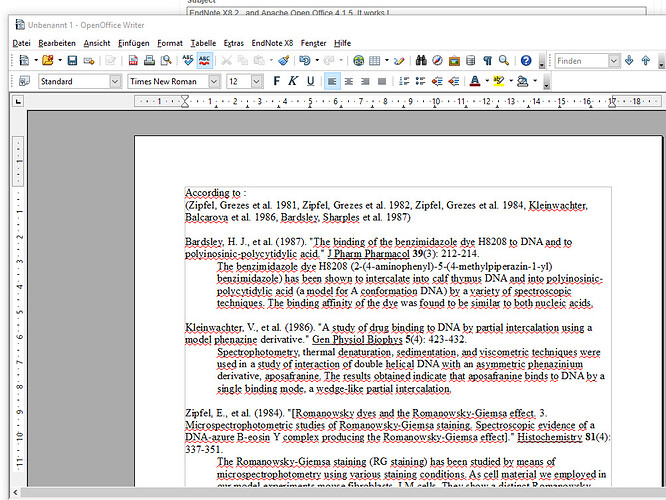
Task: Send document as e-mail icon
Action: pos(89,61)
